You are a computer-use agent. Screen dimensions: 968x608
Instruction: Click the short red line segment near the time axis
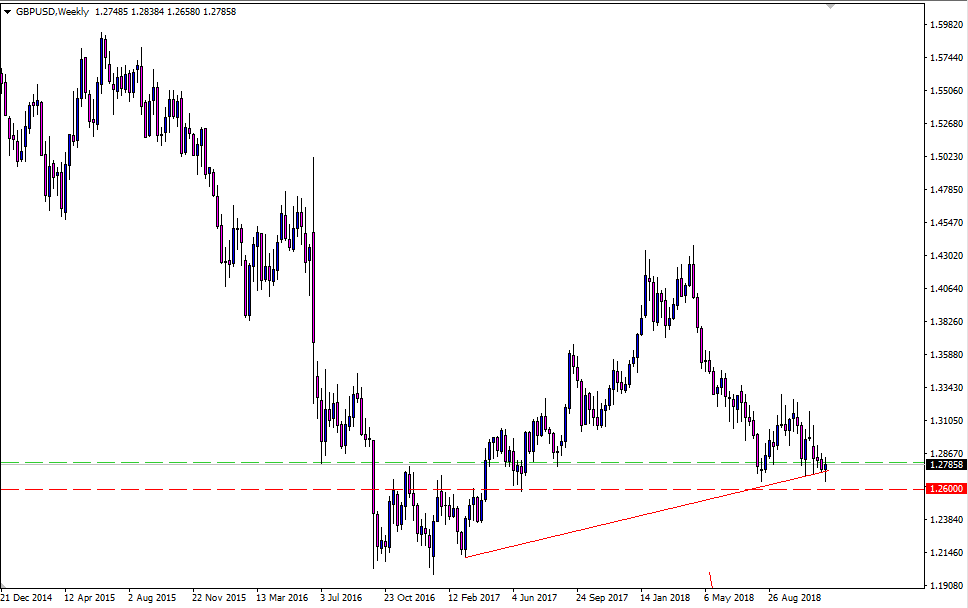[x=711, y=580]
